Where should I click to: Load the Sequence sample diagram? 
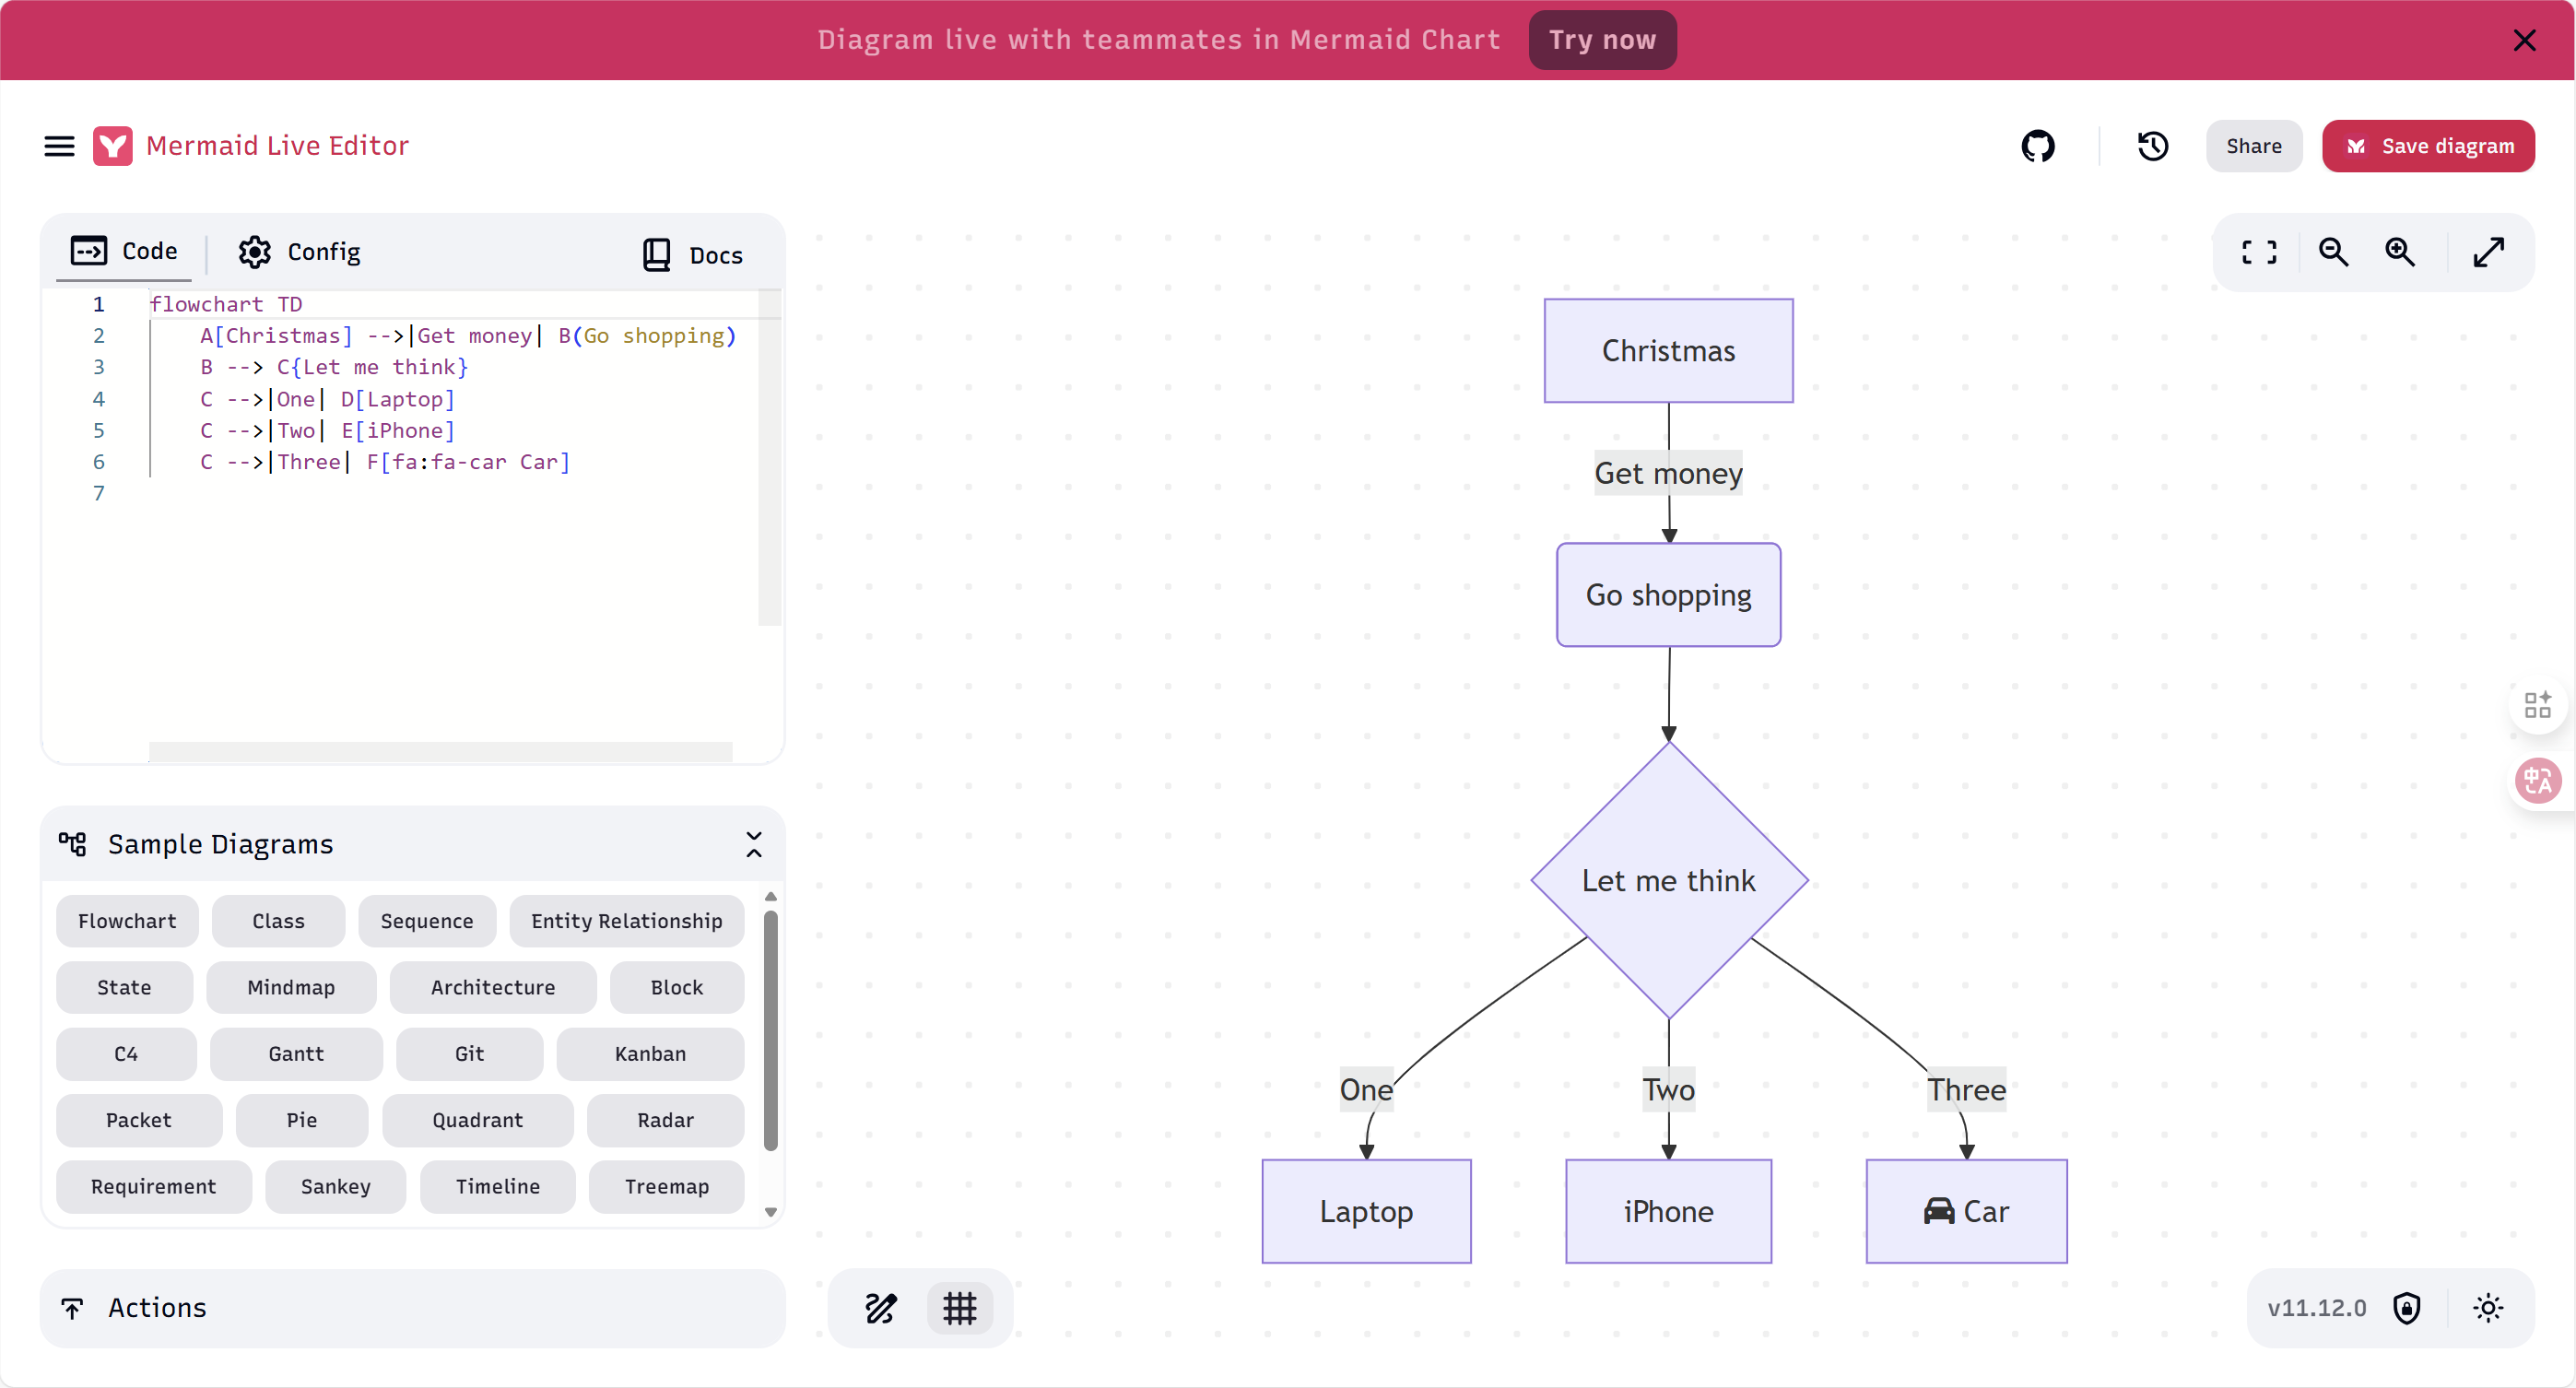click(427, 920)
